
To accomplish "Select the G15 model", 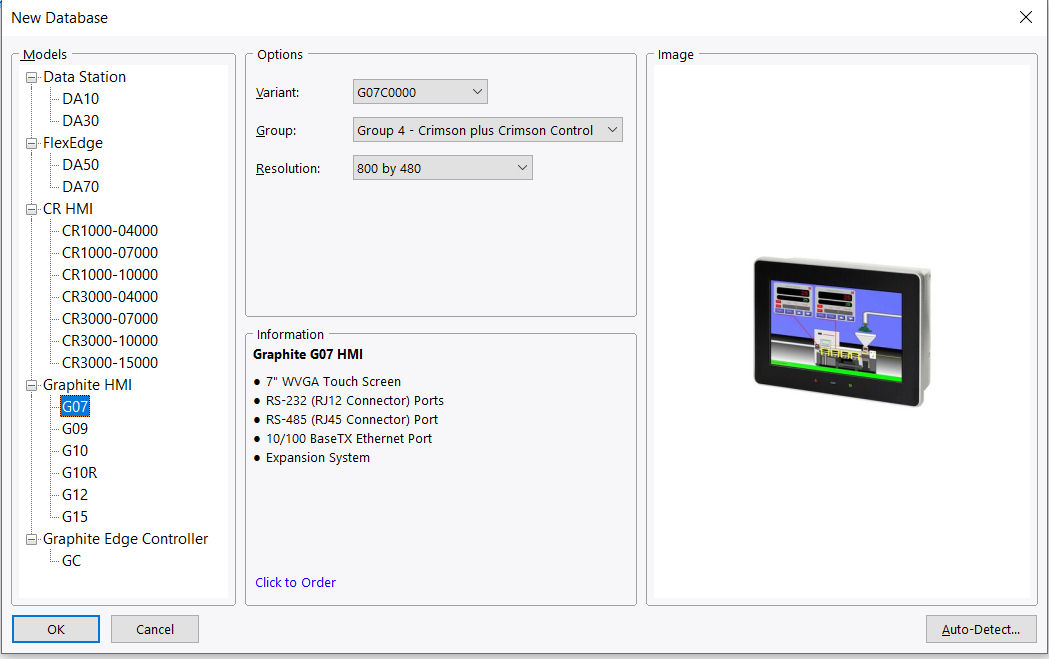I will click(x=75, y=517).
